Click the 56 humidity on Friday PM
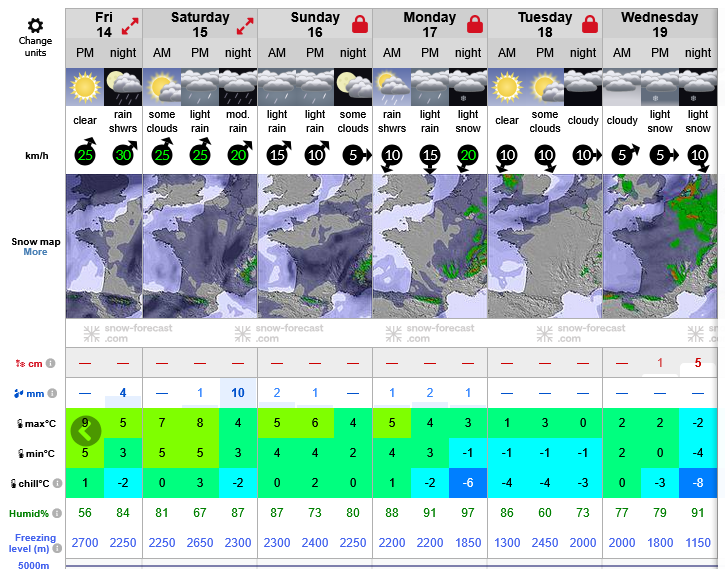 tap(85, 513)
